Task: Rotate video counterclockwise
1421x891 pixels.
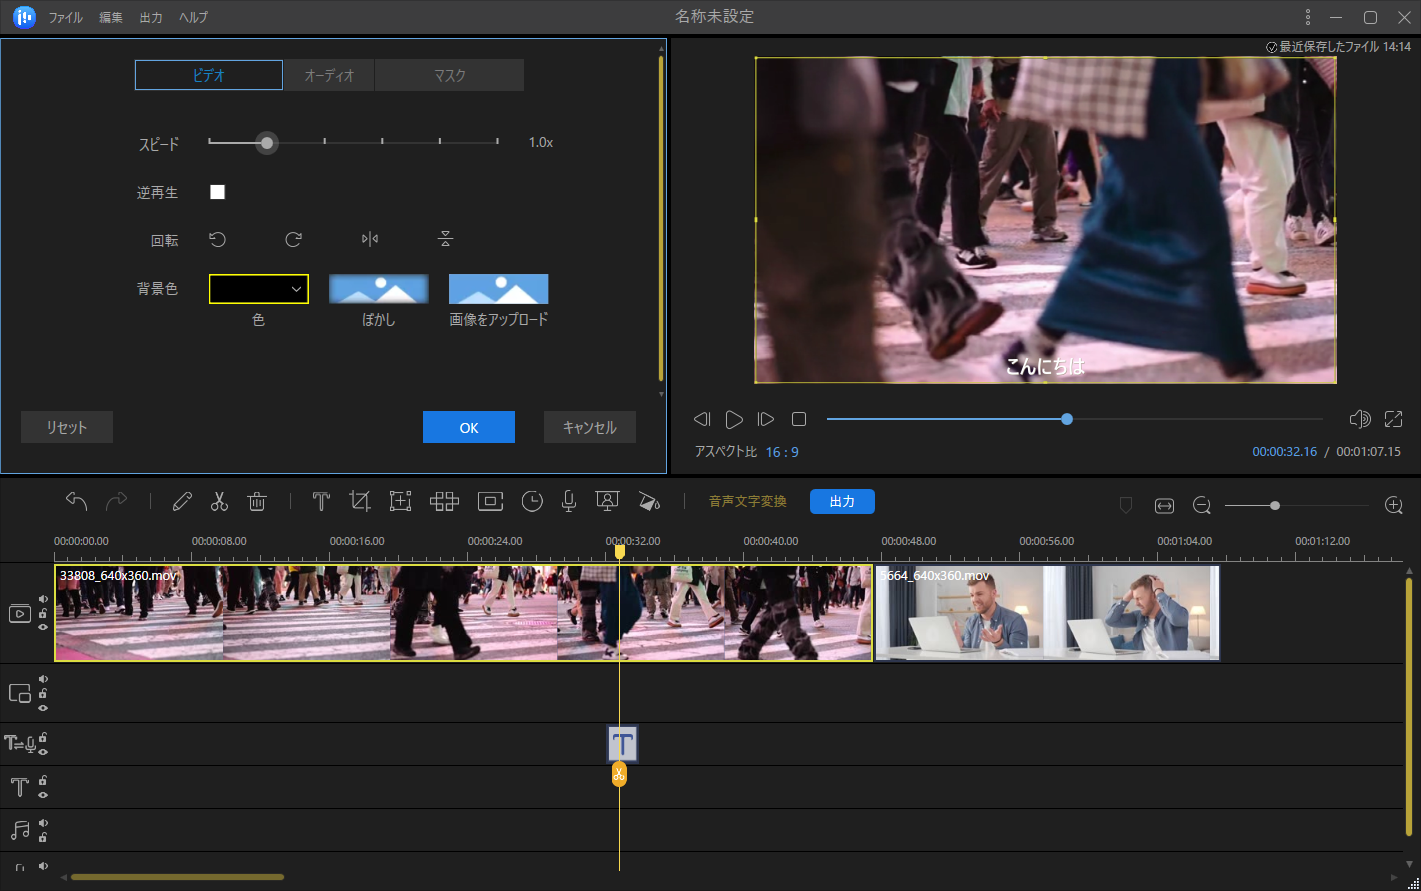Action: point(217,239)
